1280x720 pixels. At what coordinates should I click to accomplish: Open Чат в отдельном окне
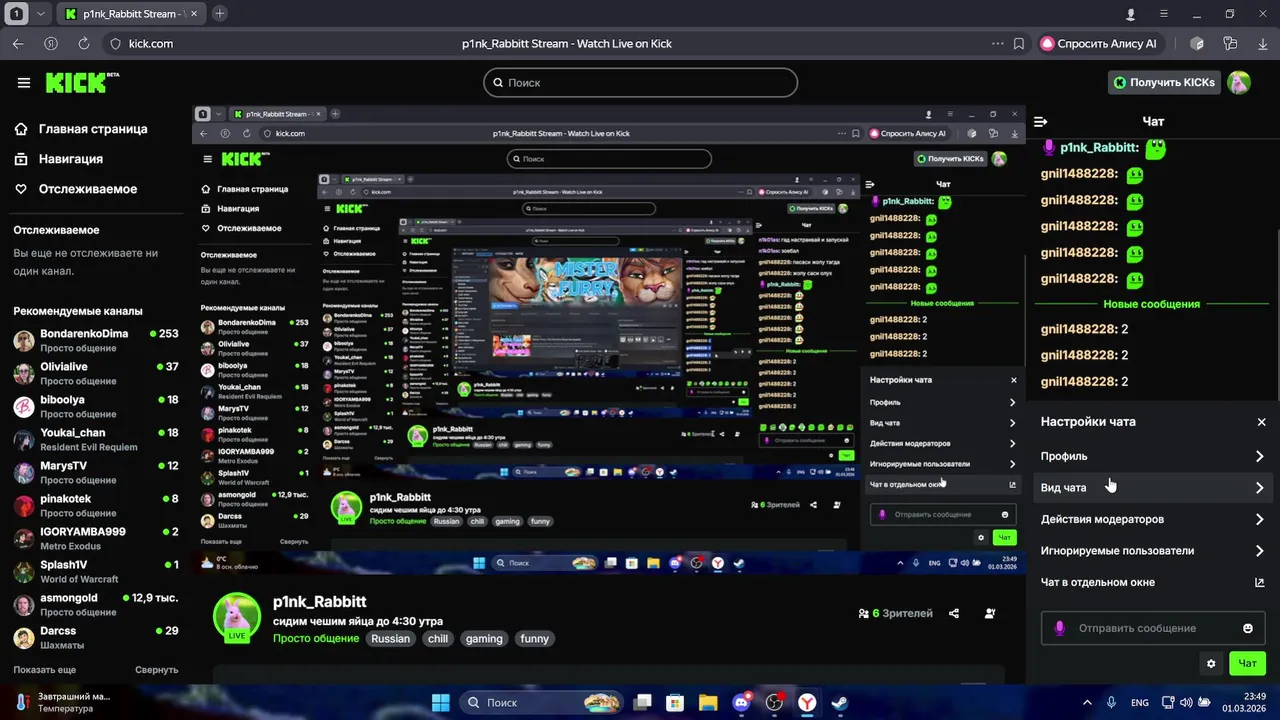[x=1153, y=582]
